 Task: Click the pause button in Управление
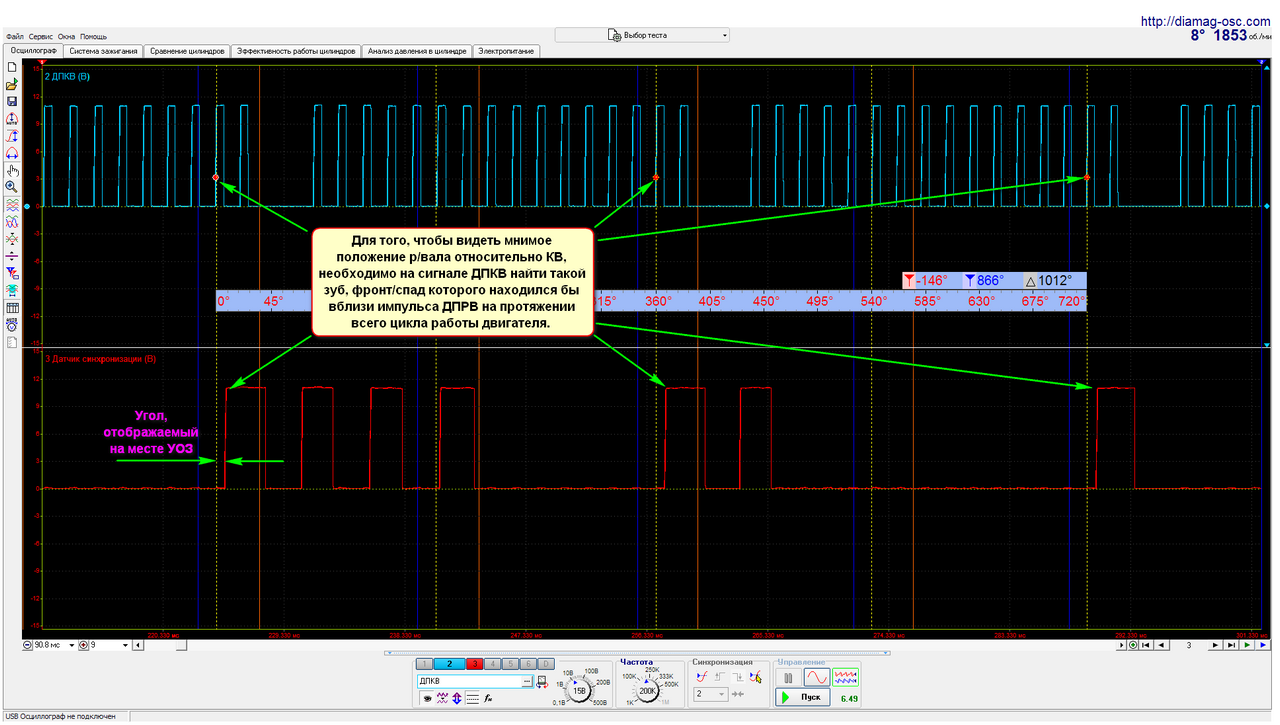click(787, 678)
